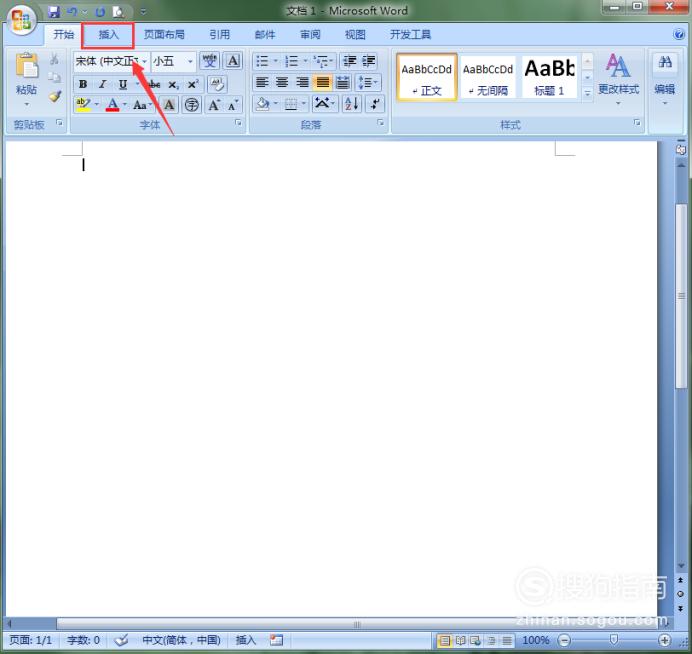The image size is (692, 654).
Task: Apply subscript formatting
Action: click(x=173, y=85)
